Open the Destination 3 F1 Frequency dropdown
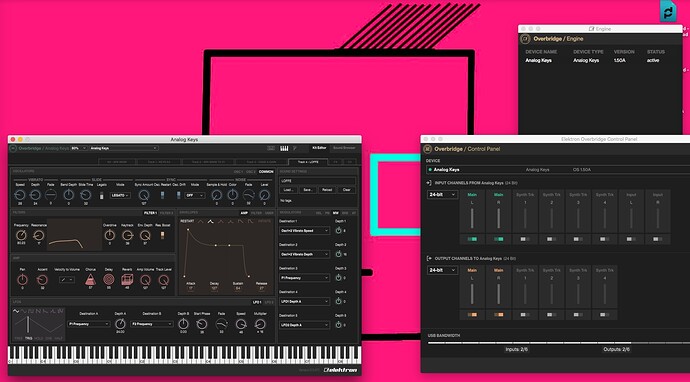The width and height of the screenshot is (690, 382). click(x=304, y=278)
